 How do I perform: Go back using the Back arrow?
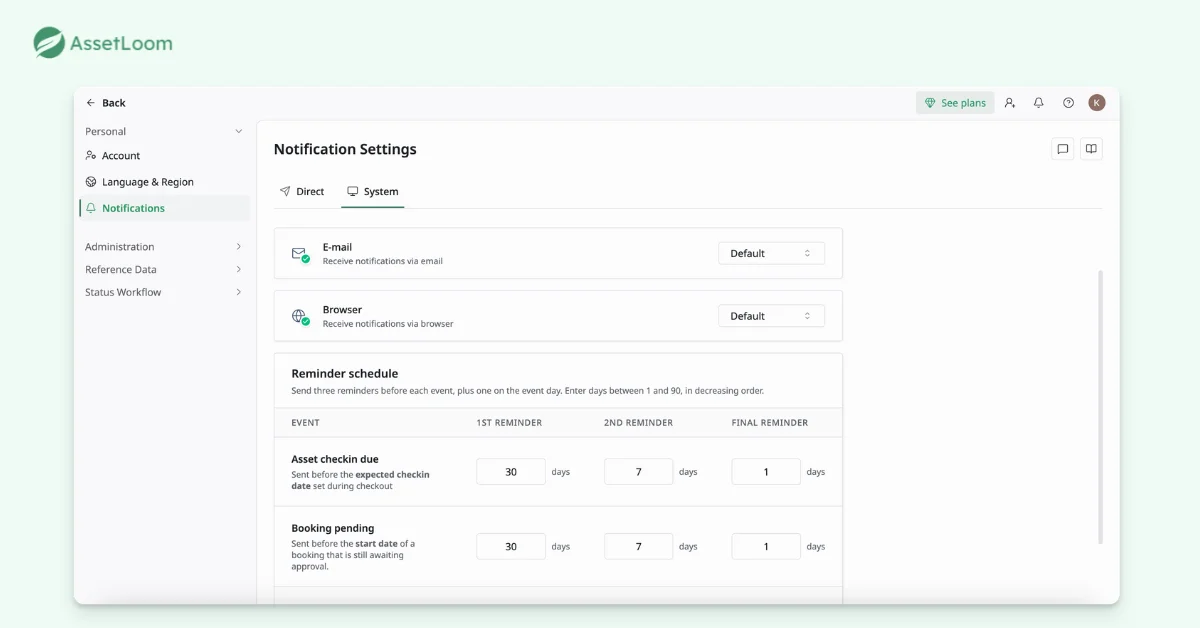[x=91, y=103]
